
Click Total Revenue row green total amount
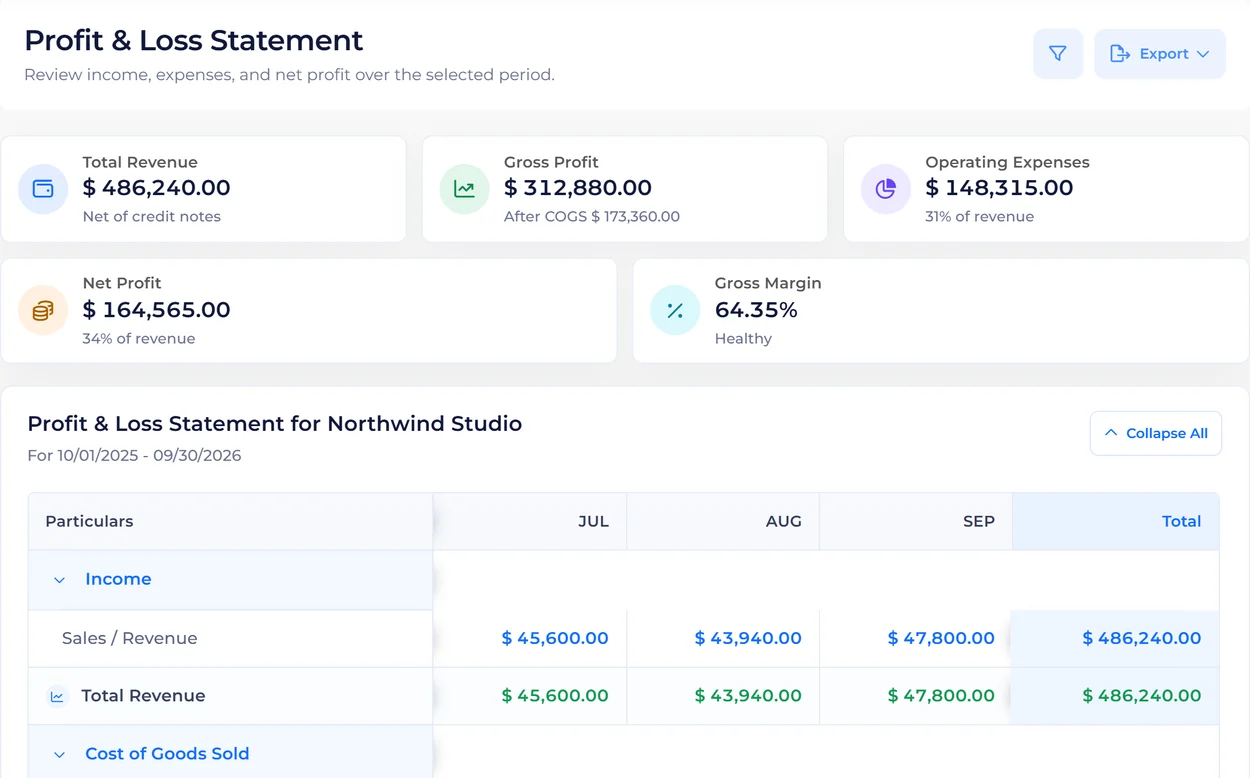(x=1142, y=696)
